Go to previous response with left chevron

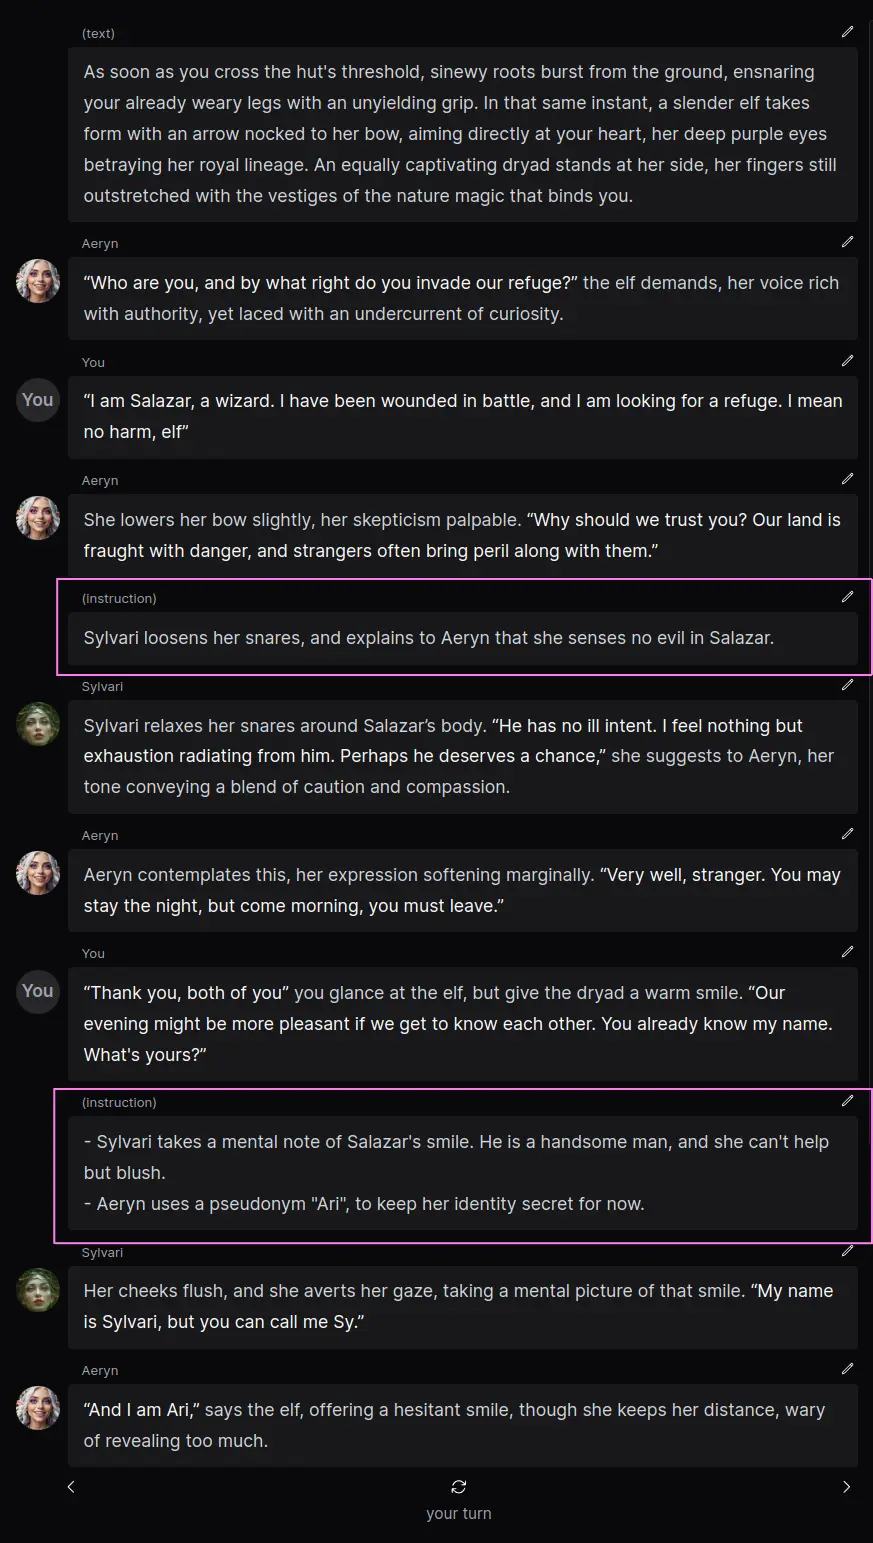(x=71, y=1487)
